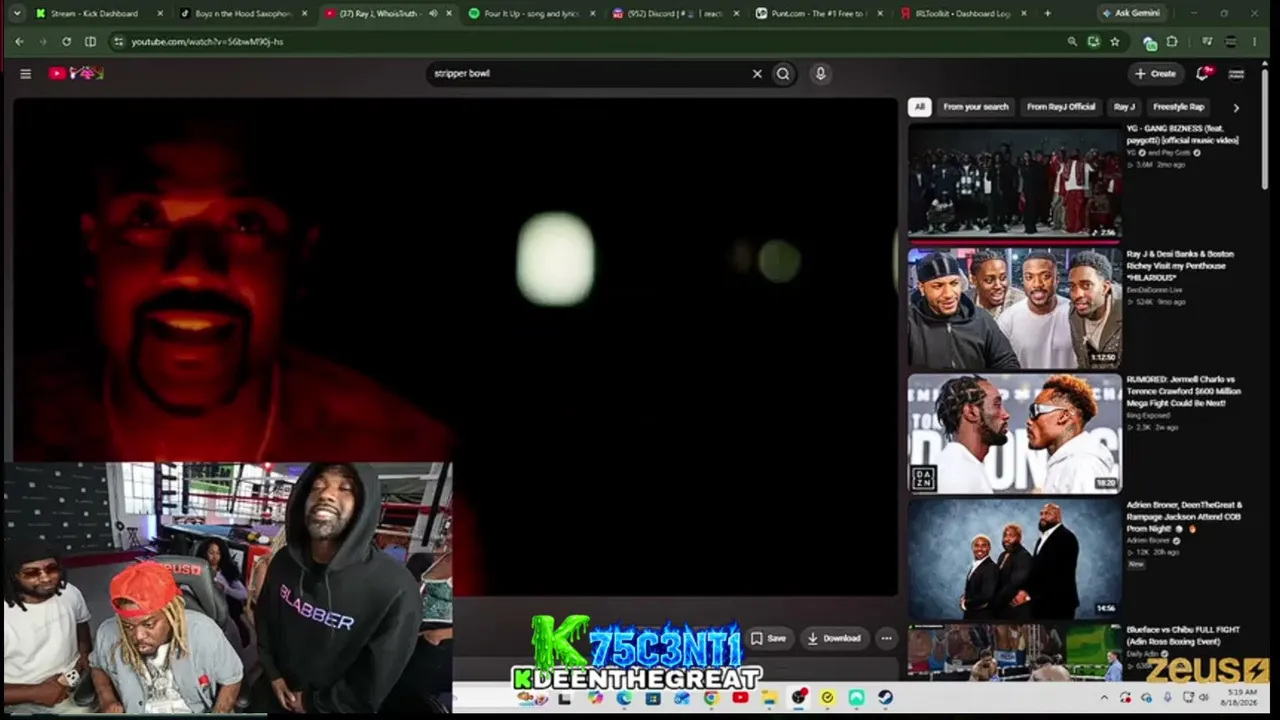
Task: Close the Punt.com tab
Action: click(x=881, y=13)
